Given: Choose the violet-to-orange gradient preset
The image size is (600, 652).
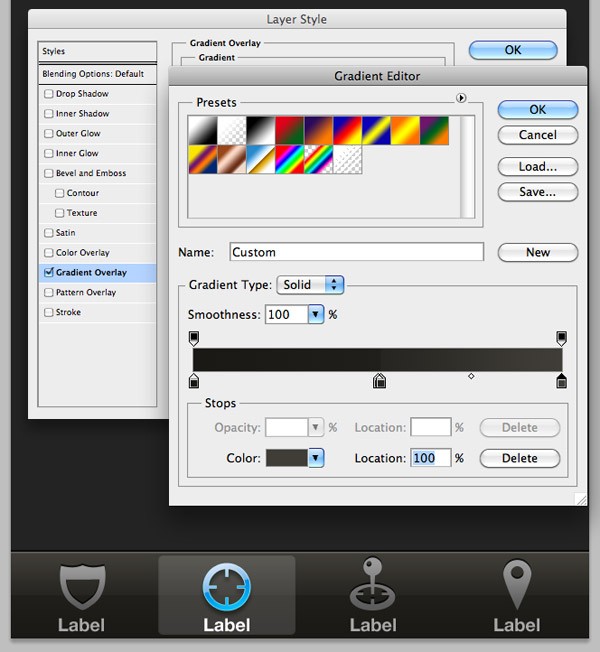Looking at the screenshot, I should 319,131.
